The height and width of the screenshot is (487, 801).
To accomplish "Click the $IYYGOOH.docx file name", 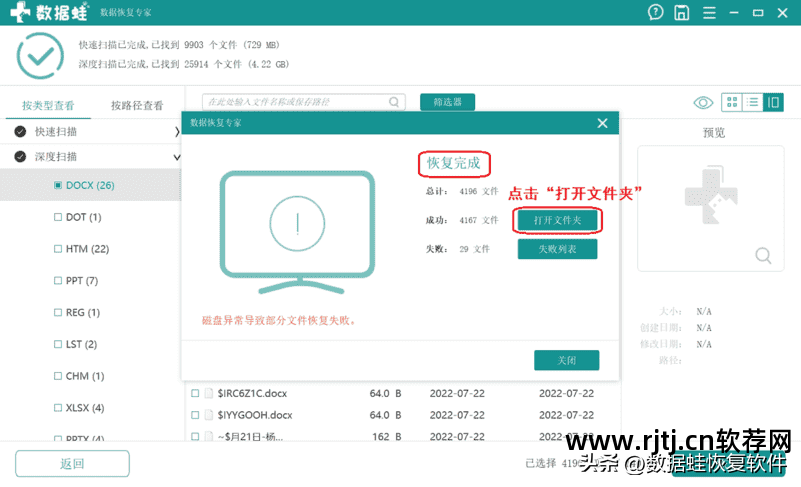I will point(255,415).
